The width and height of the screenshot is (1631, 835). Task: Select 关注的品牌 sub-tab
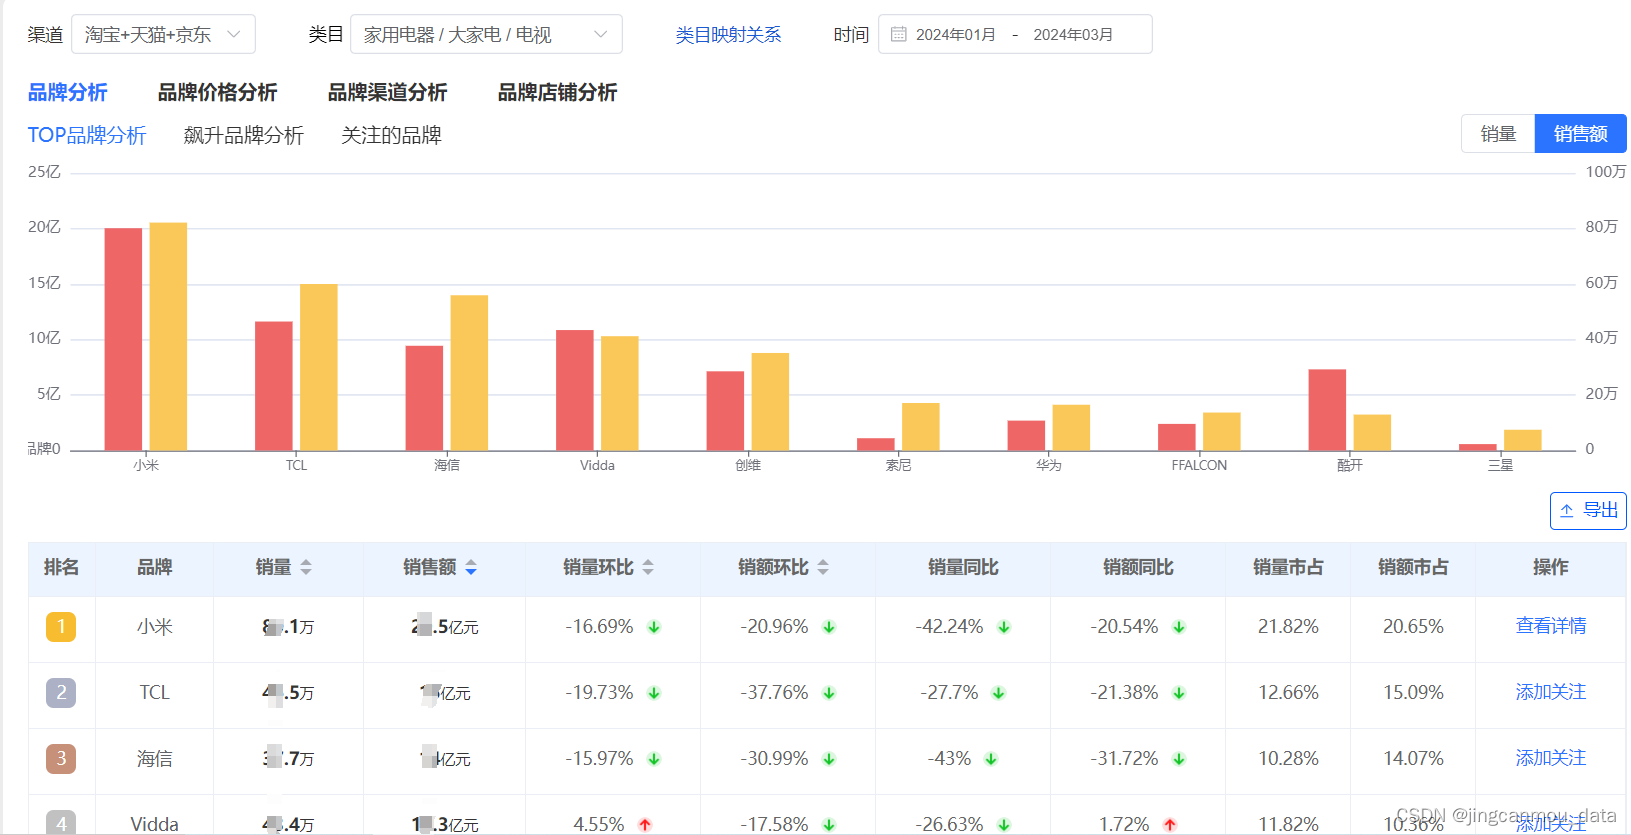pos(391,135)
